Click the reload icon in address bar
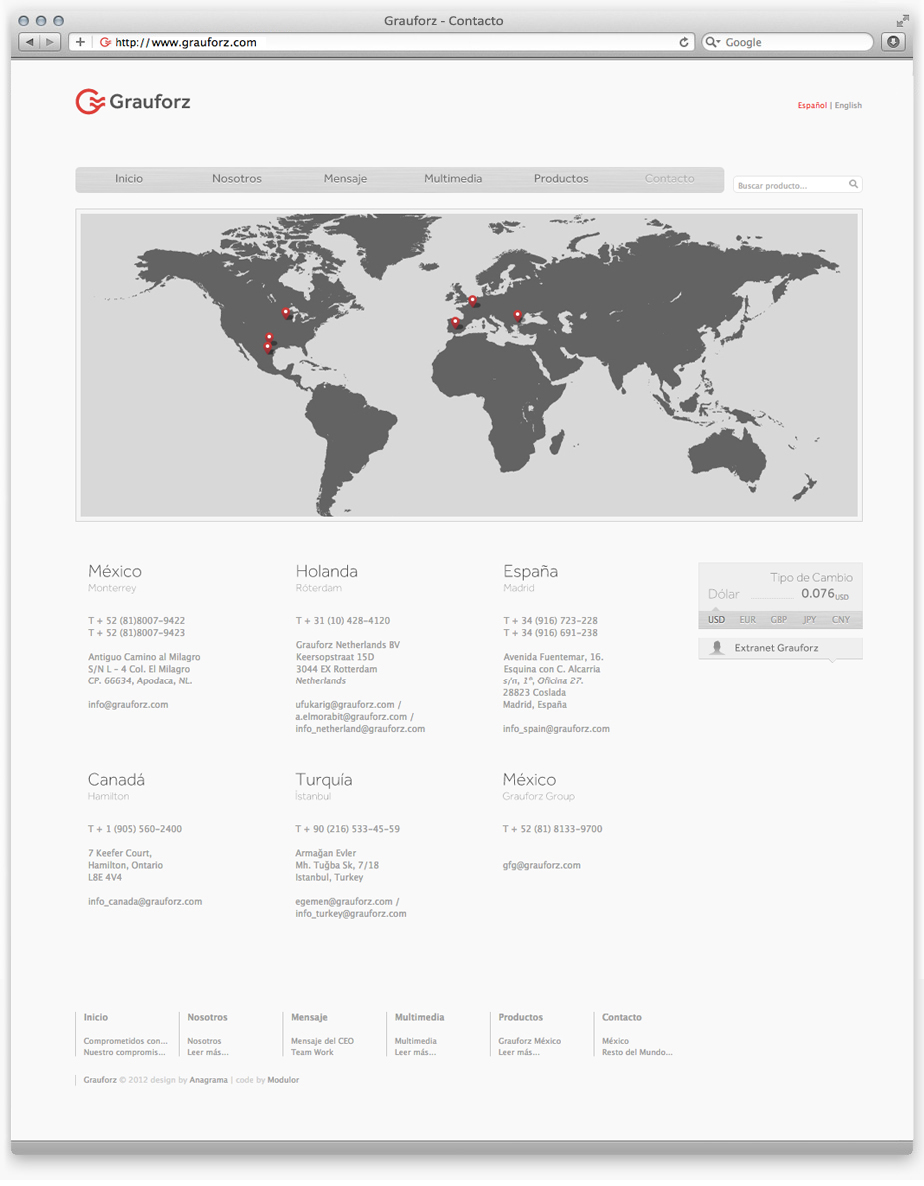Image resolution: width=924 pixels, height=1186 pixels. tap(684, 42)
